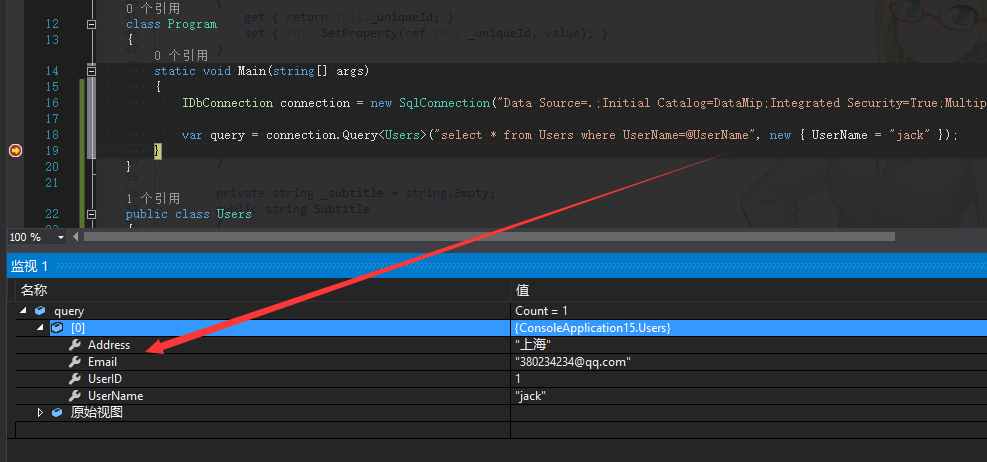Collapse the Users class code block
Image resolution: width=987 pixels, height=462 pixels.
point(92,214)
